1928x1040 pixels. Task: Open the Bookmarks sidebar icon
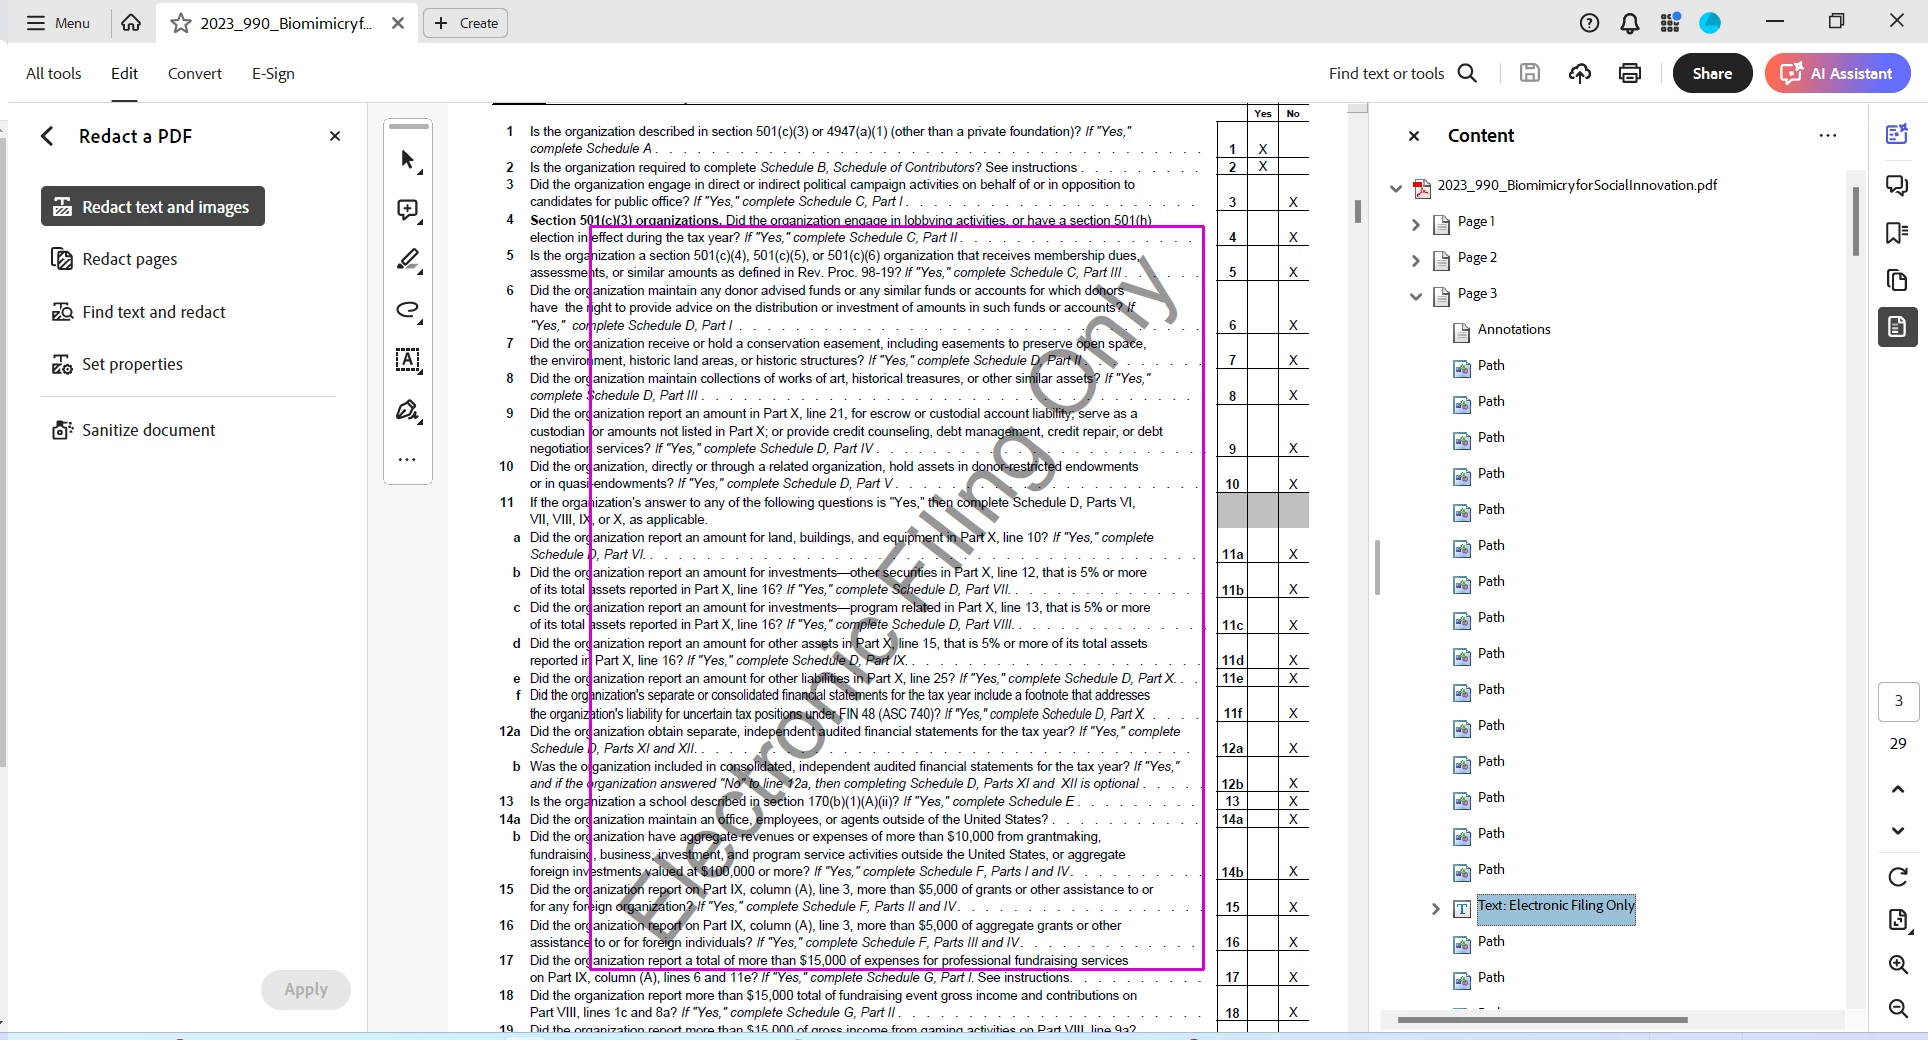click(x=1897, y=233)
